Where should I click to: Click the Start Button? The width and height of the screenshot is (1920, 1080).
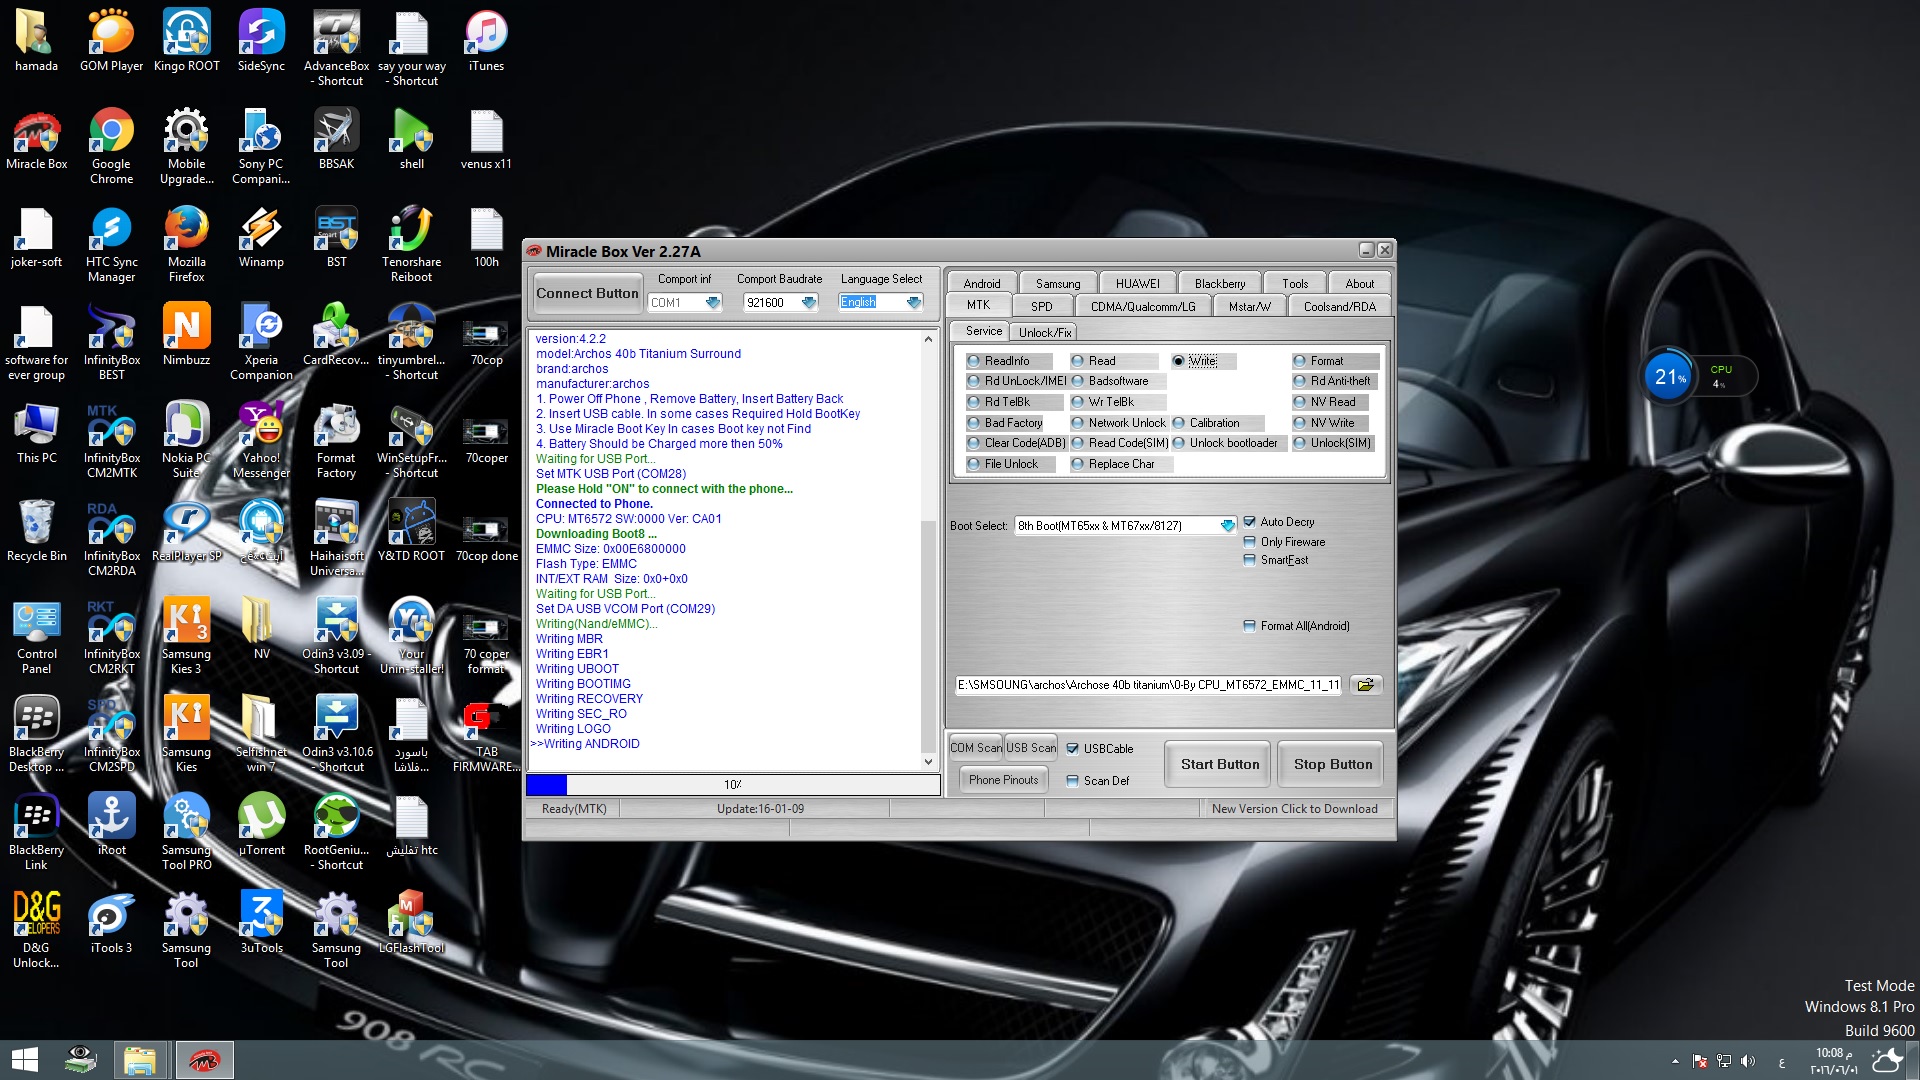(1219, 764)
